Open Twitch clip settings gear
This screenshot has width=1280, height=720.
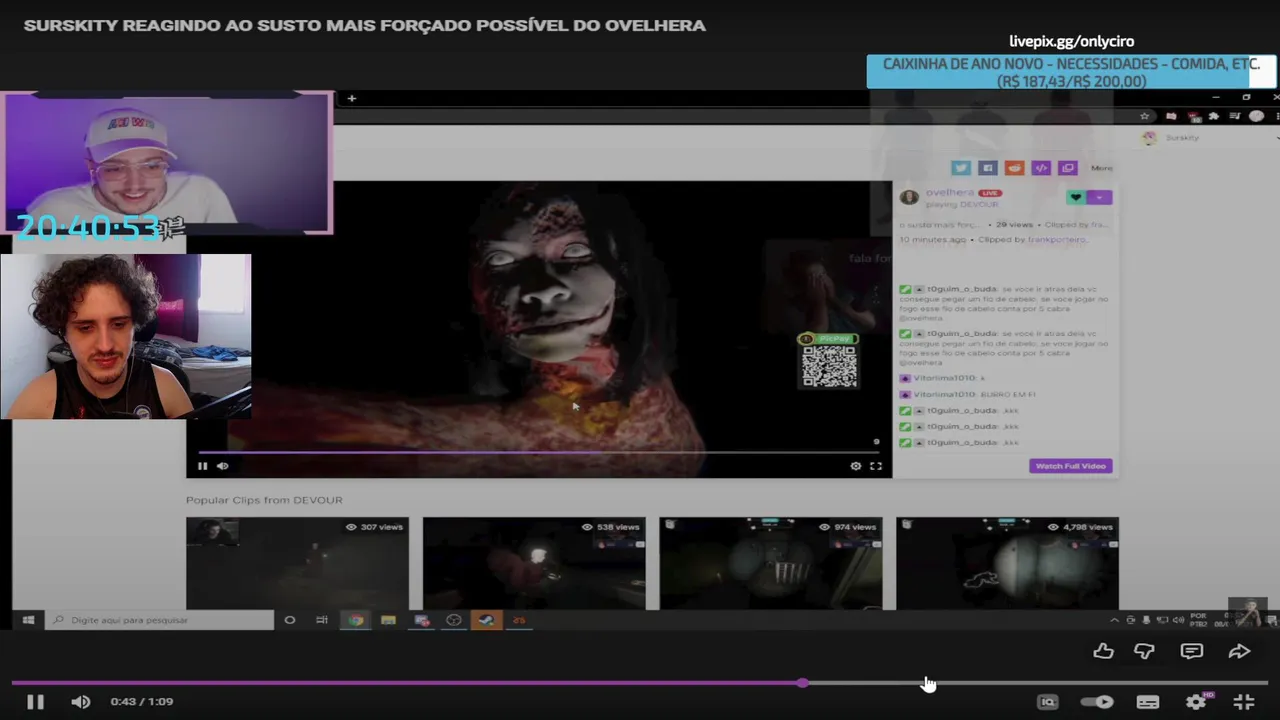pyautogui.click(x=855, y=466)
